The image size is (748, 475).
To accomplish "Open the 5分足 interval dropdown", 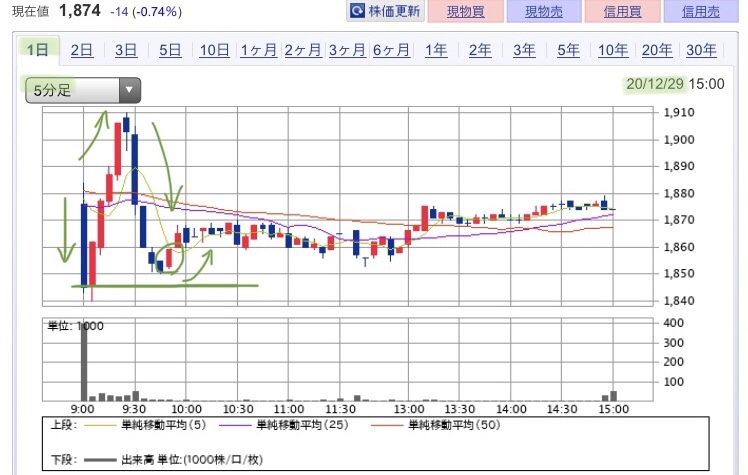I will (x=83, y=90).
